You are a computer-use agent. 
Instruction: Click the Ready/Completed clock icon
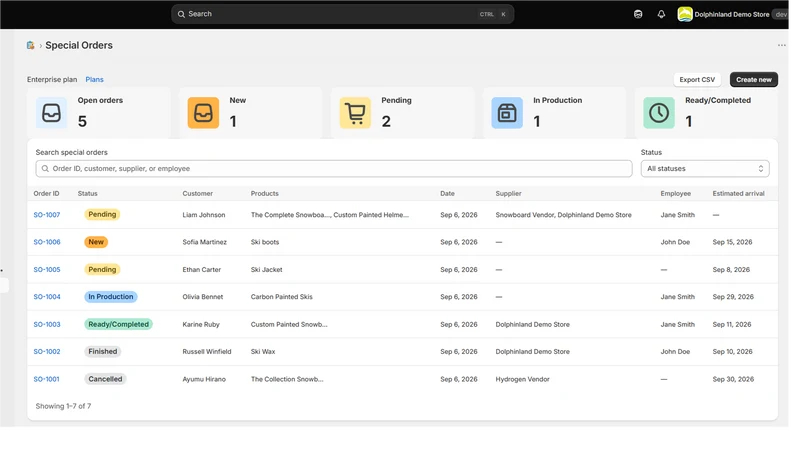tap(659, 113)
